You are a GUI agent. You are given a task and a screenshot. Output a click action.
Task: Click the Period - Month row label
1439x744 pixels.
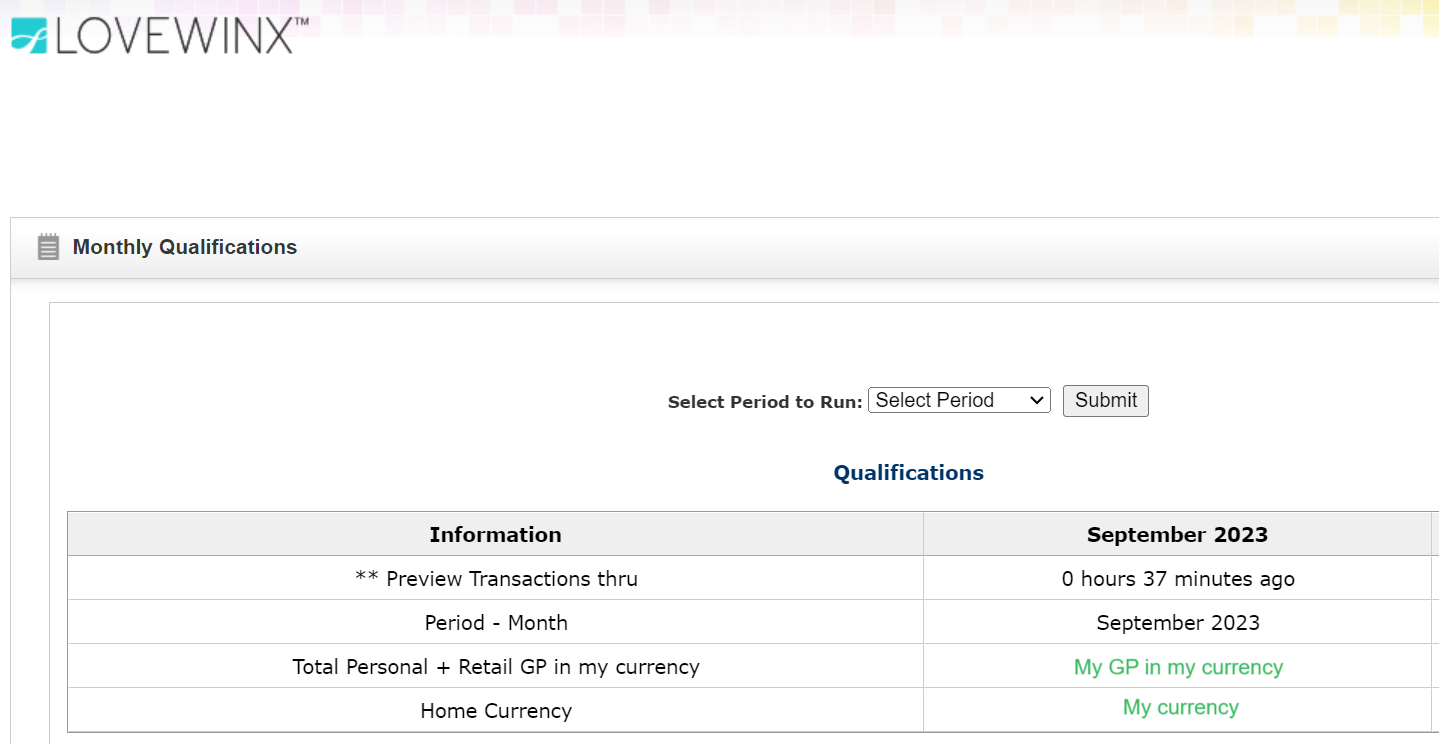tap(496, 623)
